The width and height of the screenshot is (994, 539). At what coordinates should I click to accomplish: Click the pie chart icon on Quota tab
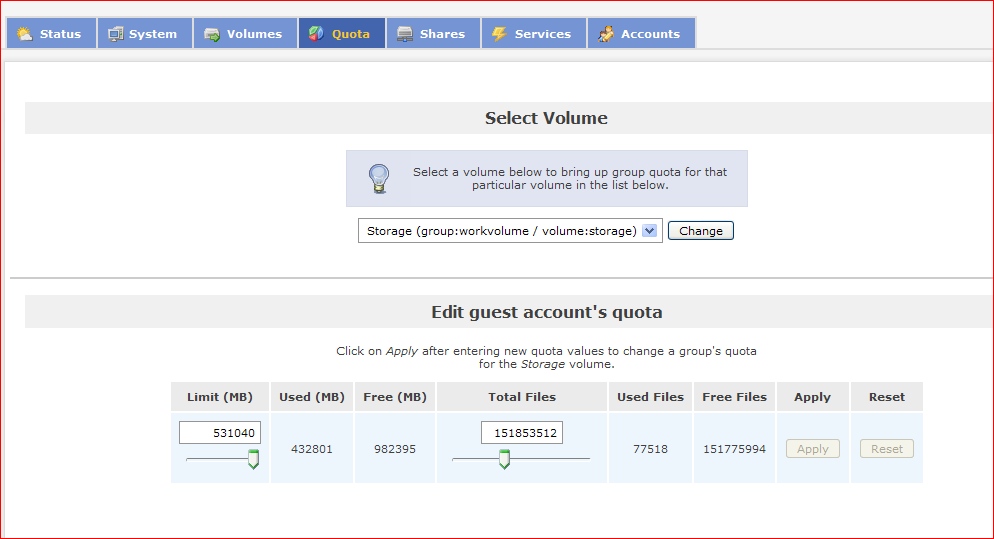316,34
